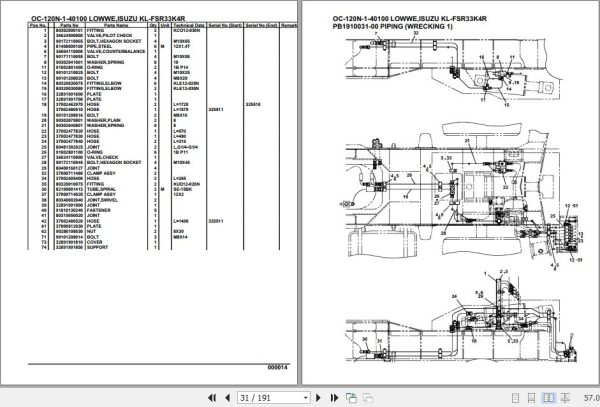The width and height of the screenshot is (600, 407).
Task: Click serial start value in row 42
Action: [216, 221]
